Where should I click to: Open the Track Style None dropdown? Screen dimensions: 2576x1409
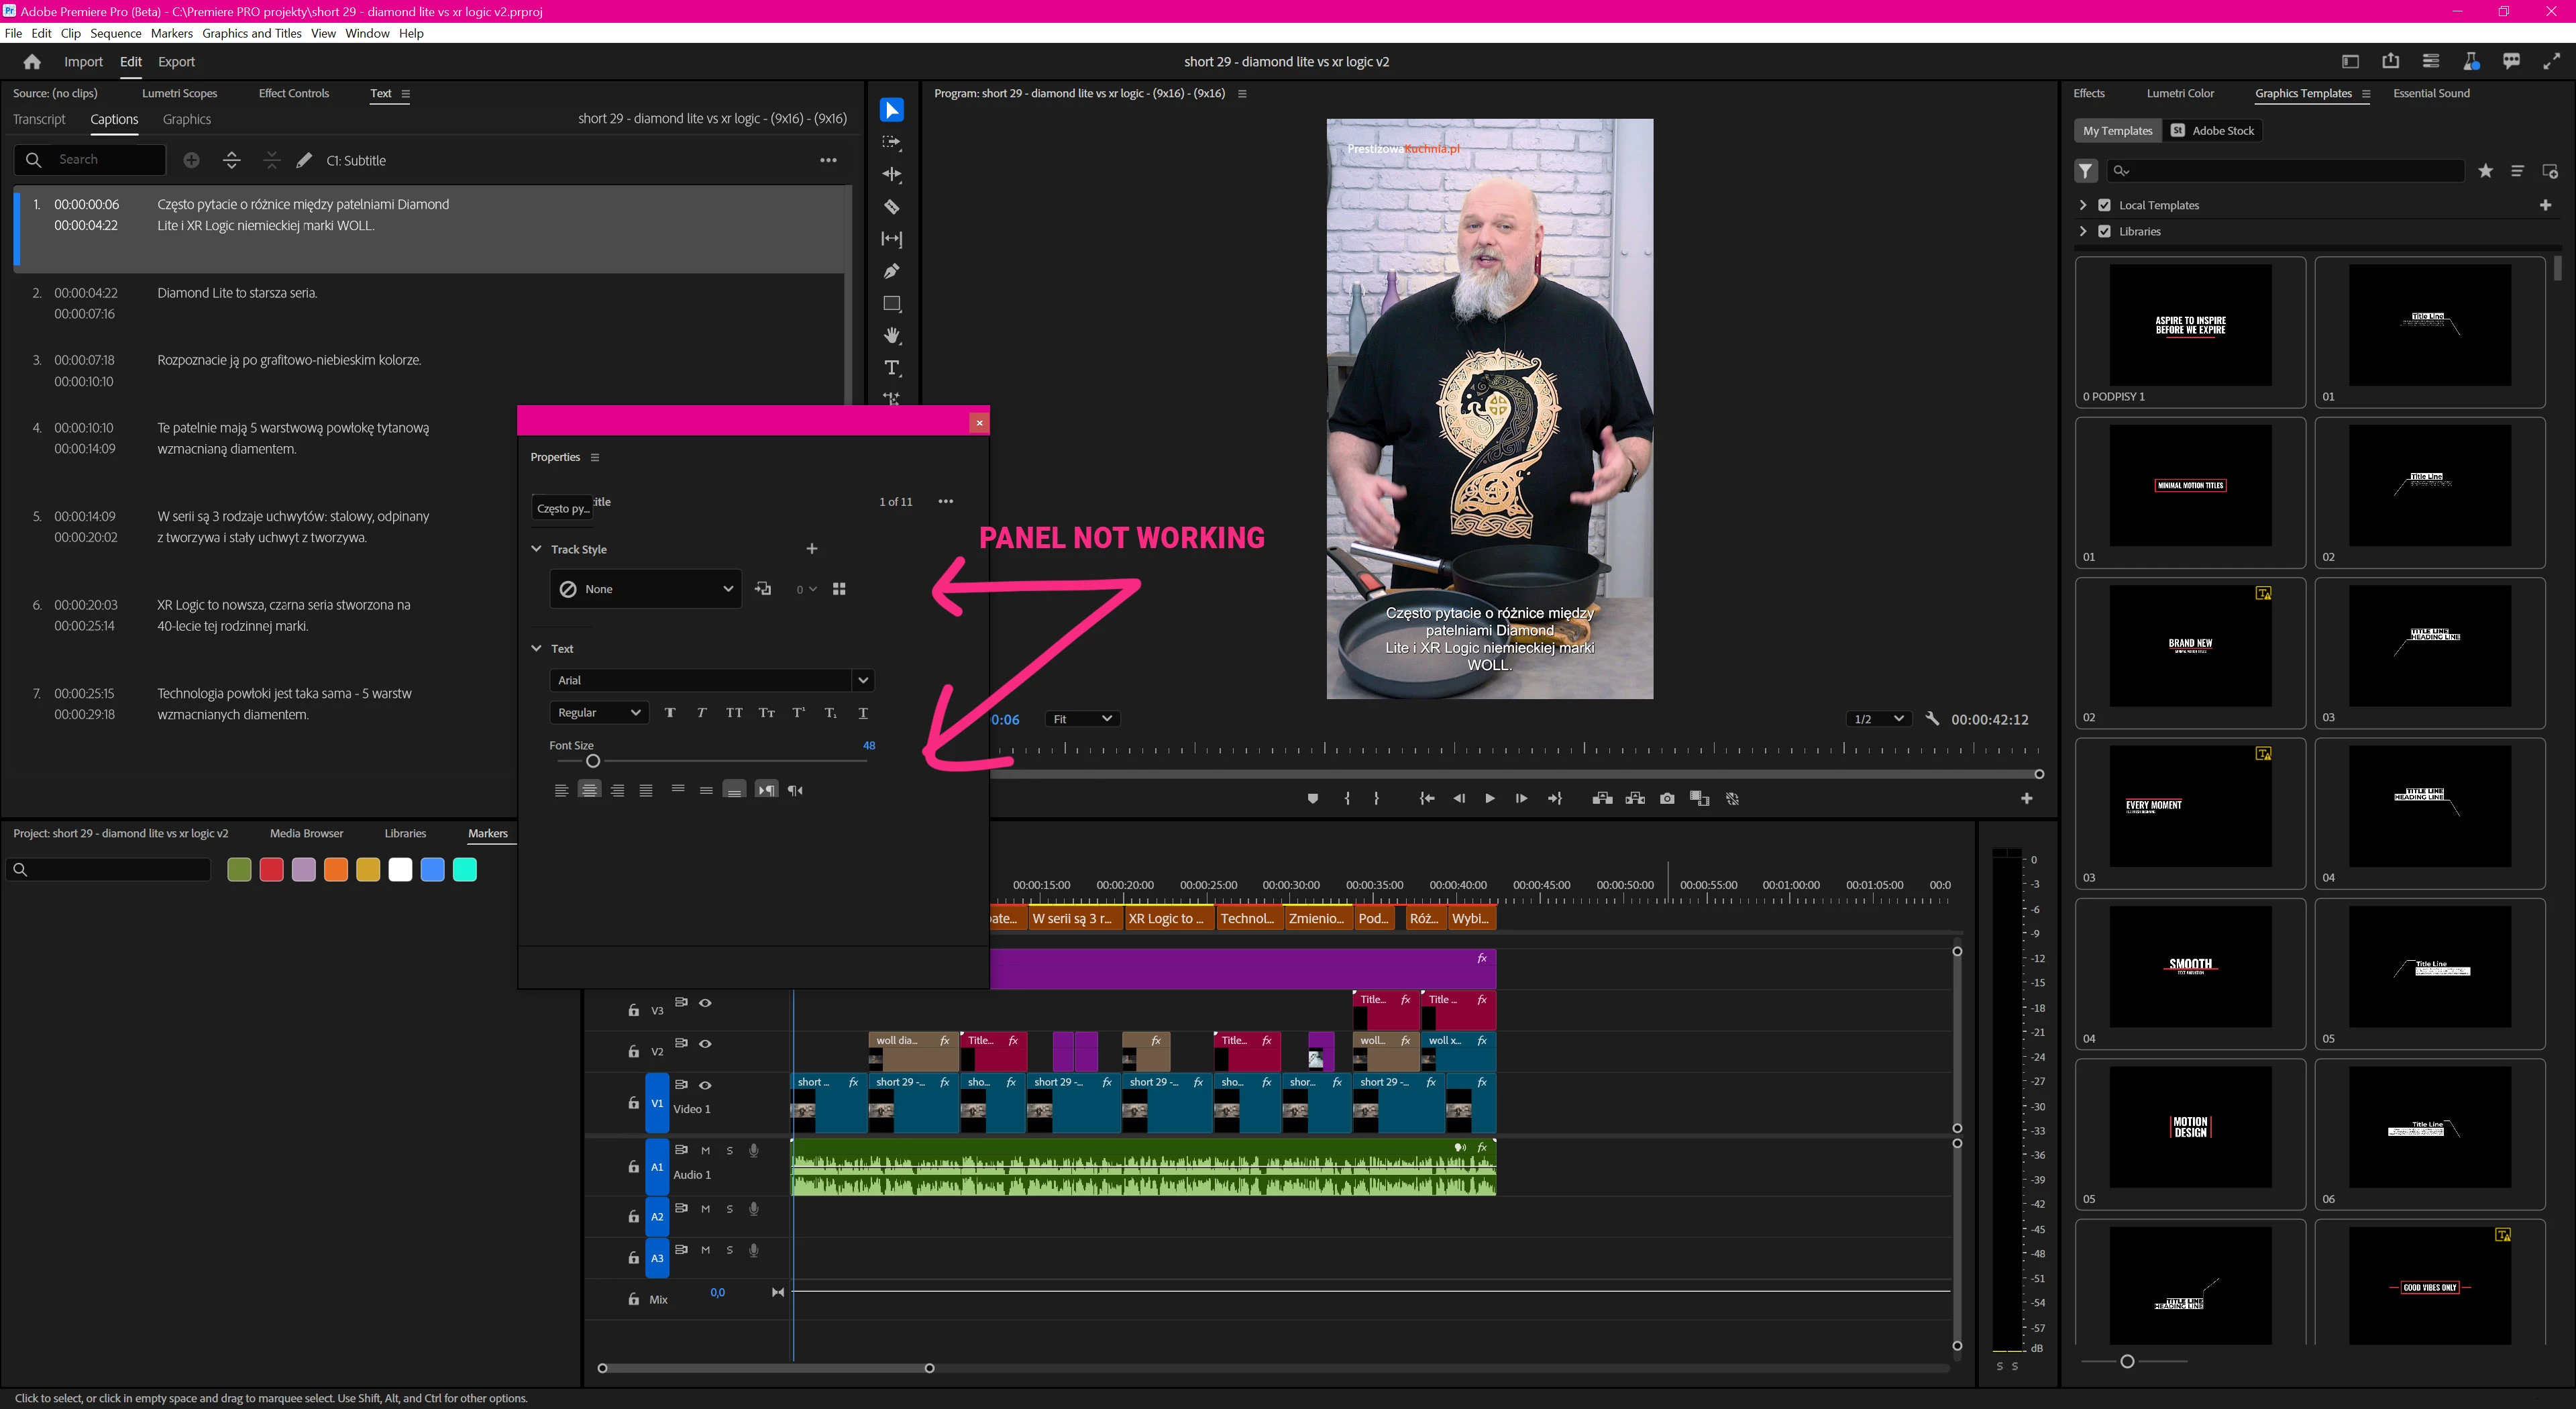(645, 589)
